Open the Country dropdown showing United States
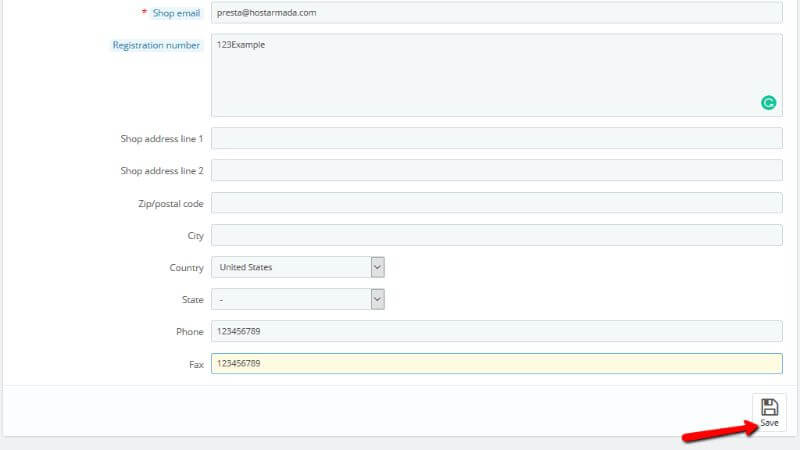The image size is (800, 450). (297, 267)
